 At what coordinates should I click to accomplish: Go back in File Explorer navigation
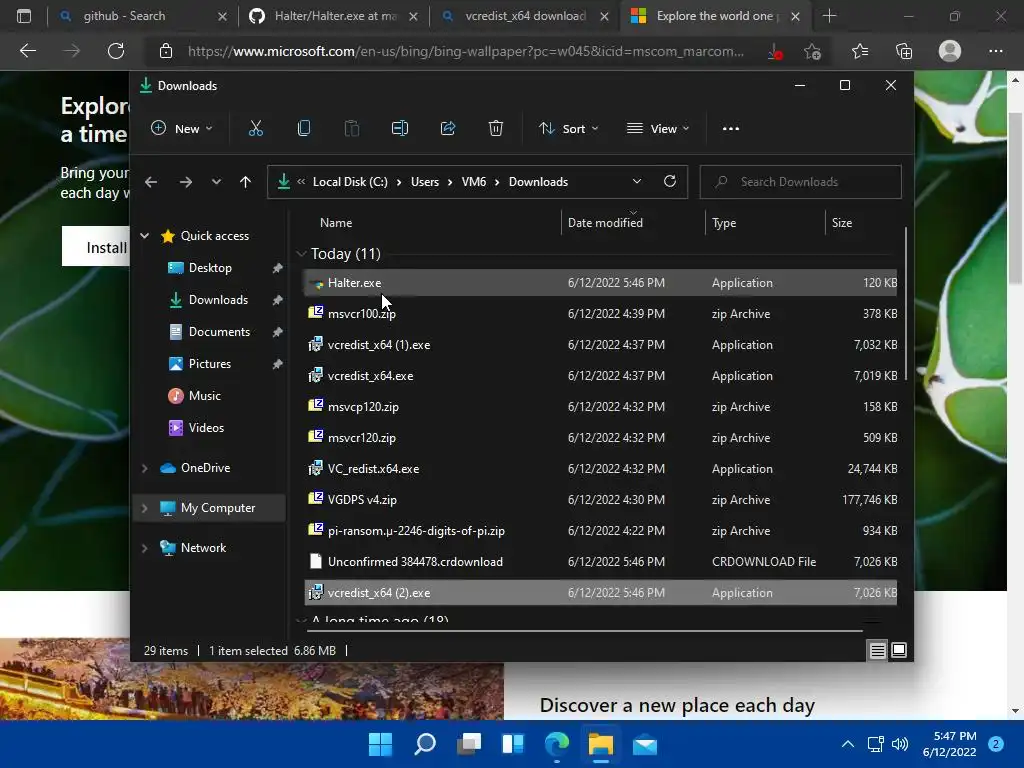coord(151,182)
